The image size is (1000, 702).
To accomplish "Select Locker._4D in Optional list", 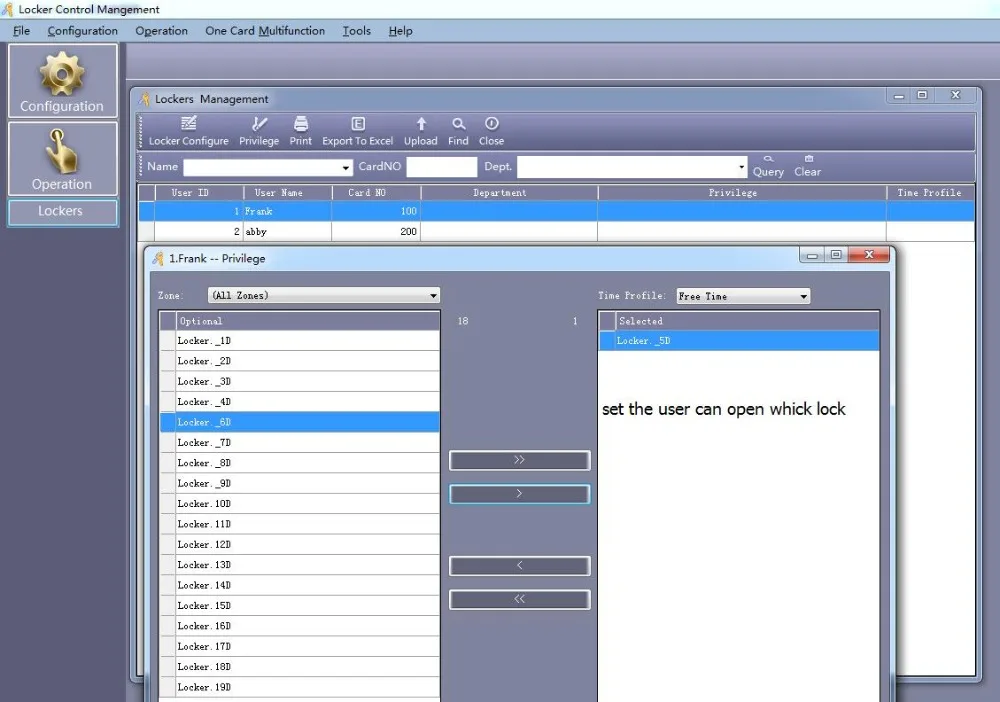I will pyautogui.click(x=300, y=402).
